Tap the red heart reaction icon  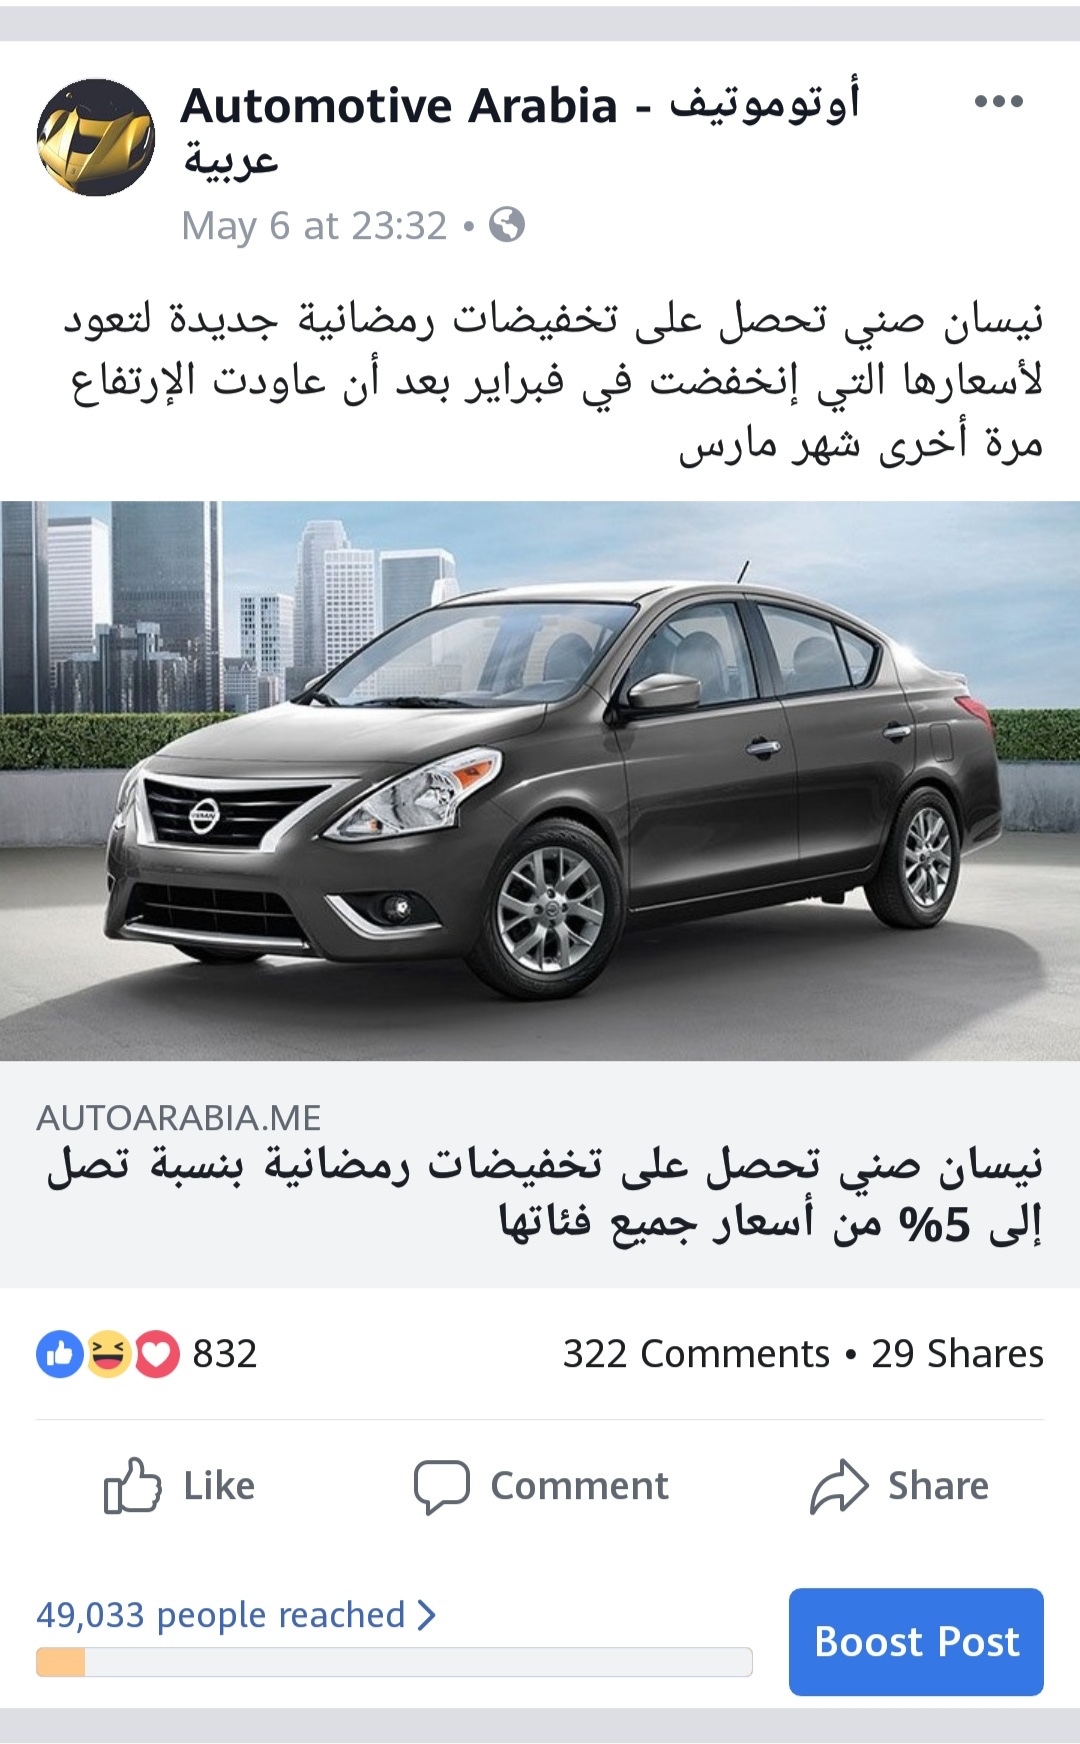point(156,1354)
